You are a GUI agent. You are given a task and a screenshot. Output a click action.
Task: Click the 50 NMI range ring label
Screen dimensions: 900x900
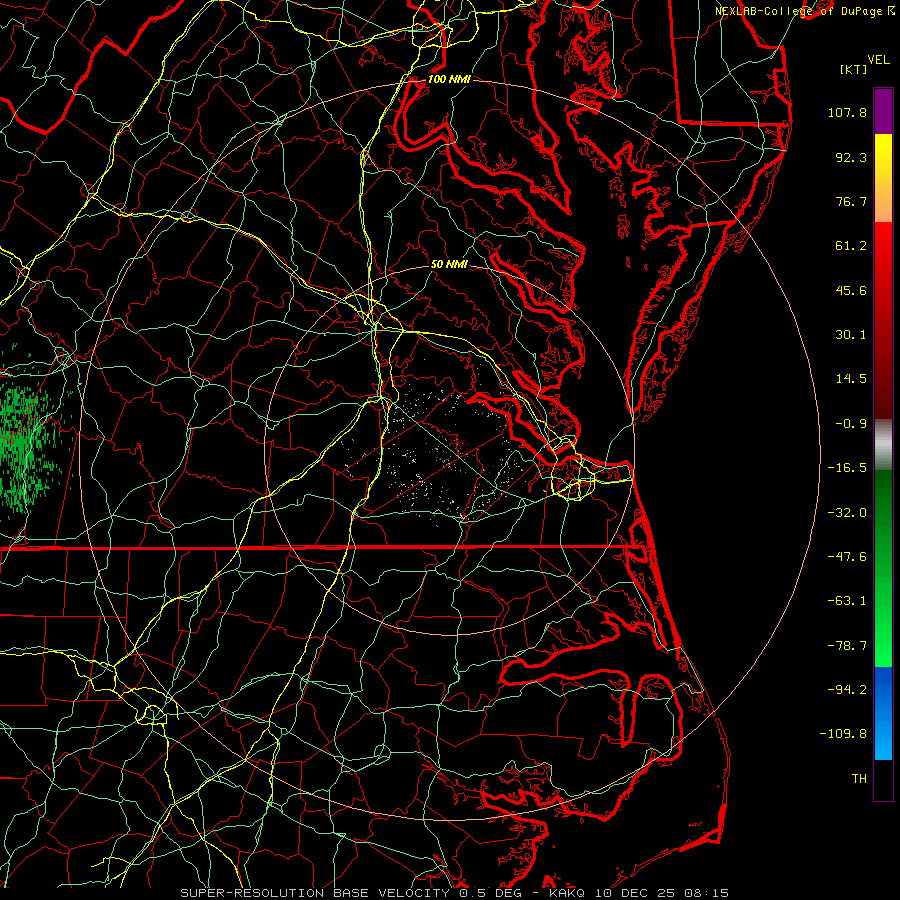tap(449, 265)
